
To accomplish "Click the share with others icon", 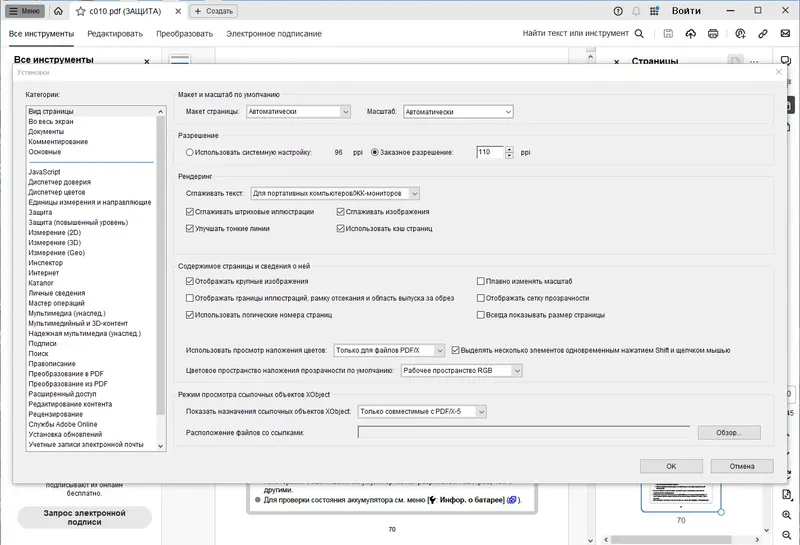I will coord(740,34).
